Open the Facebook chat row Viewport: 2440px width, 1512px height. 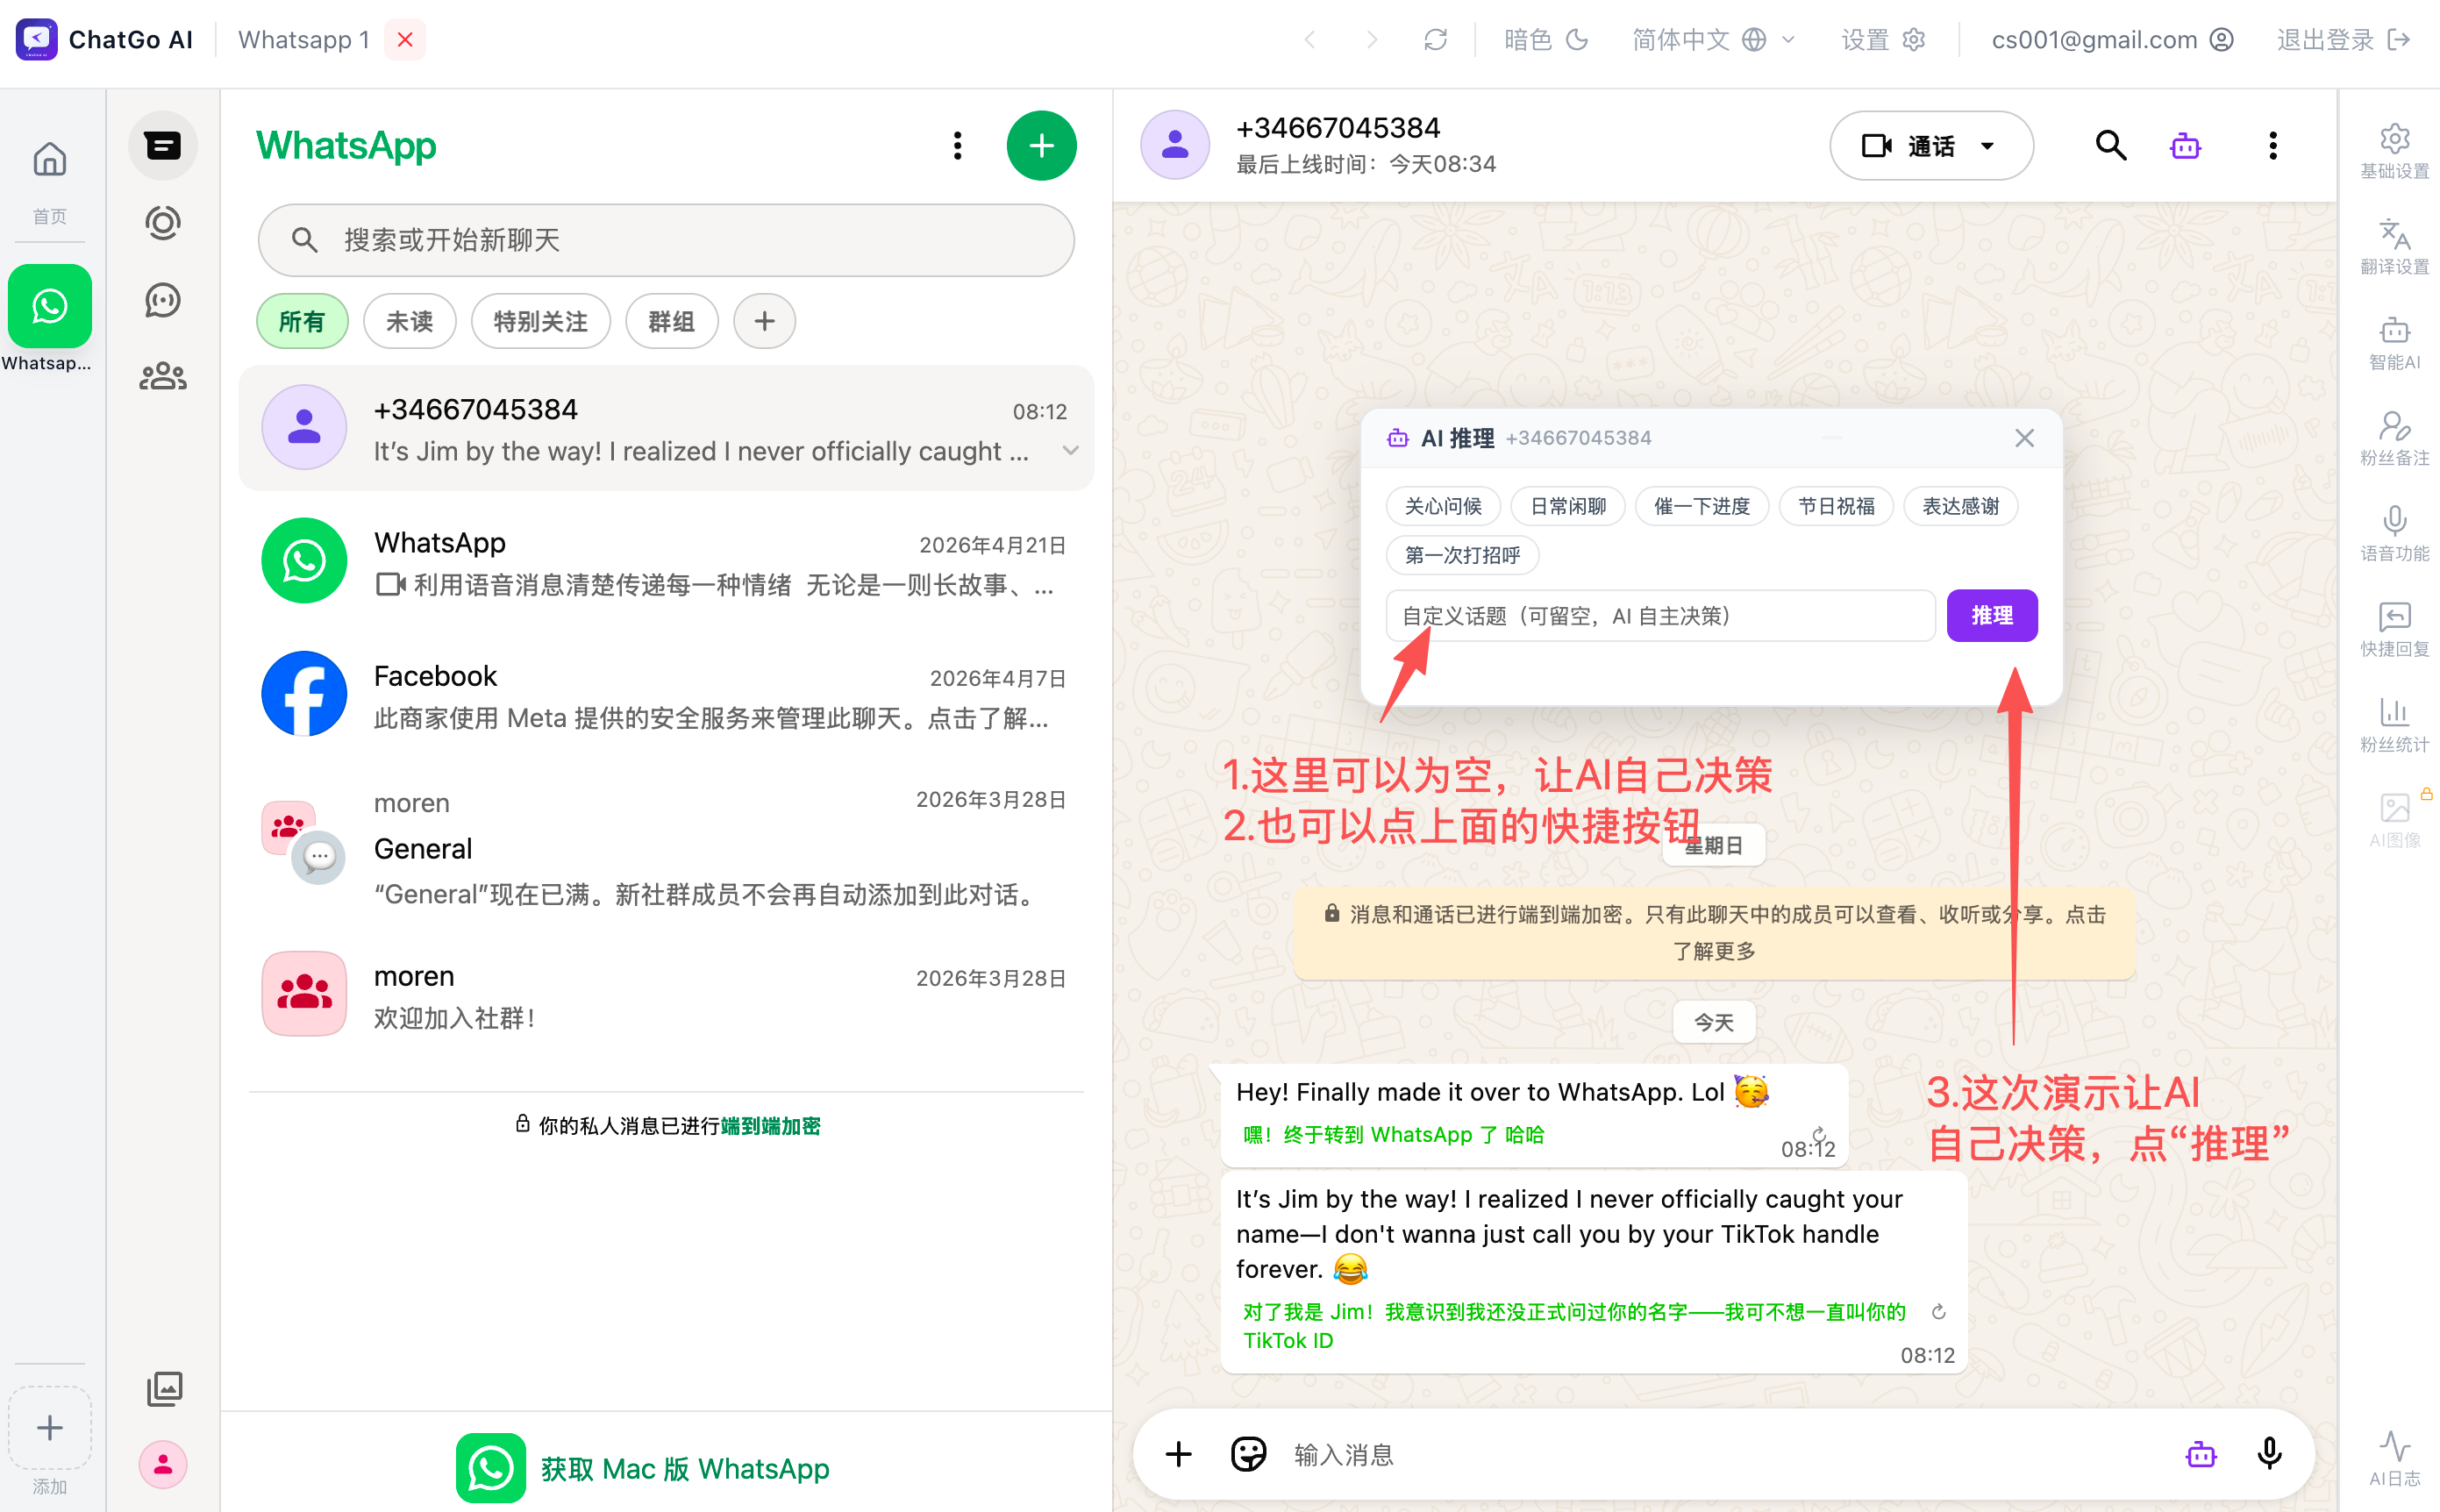(666, 694)
